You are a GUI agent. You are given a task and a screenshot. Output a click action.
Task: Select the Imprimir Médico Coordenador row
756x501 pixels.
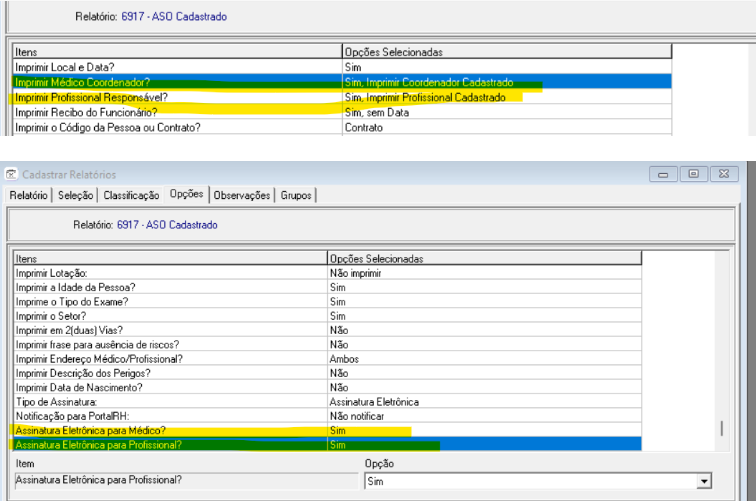point(177,82)
